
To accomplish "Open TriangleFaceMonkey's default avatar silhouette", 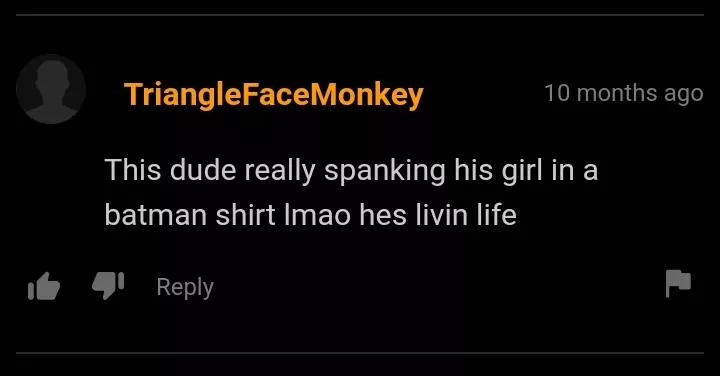I will point(51,89).
